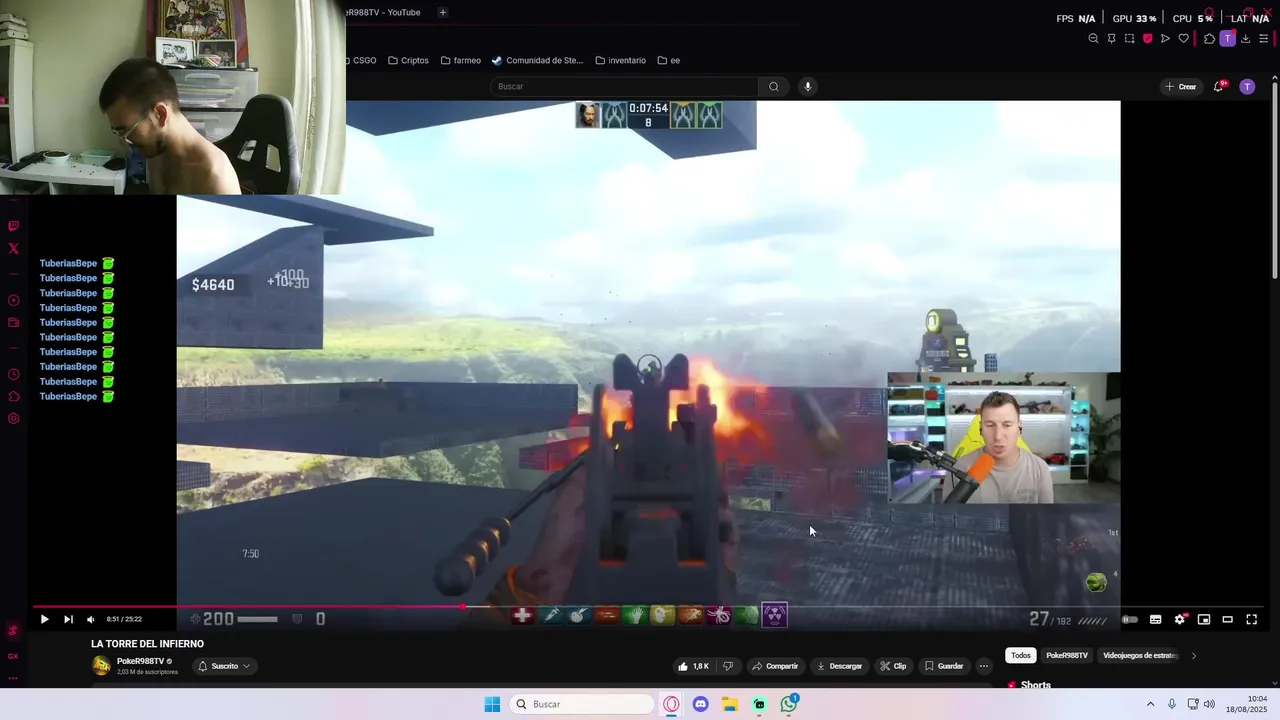Toggle theater mode
Screen dimensions: 1280x720
pos(1228,619)
